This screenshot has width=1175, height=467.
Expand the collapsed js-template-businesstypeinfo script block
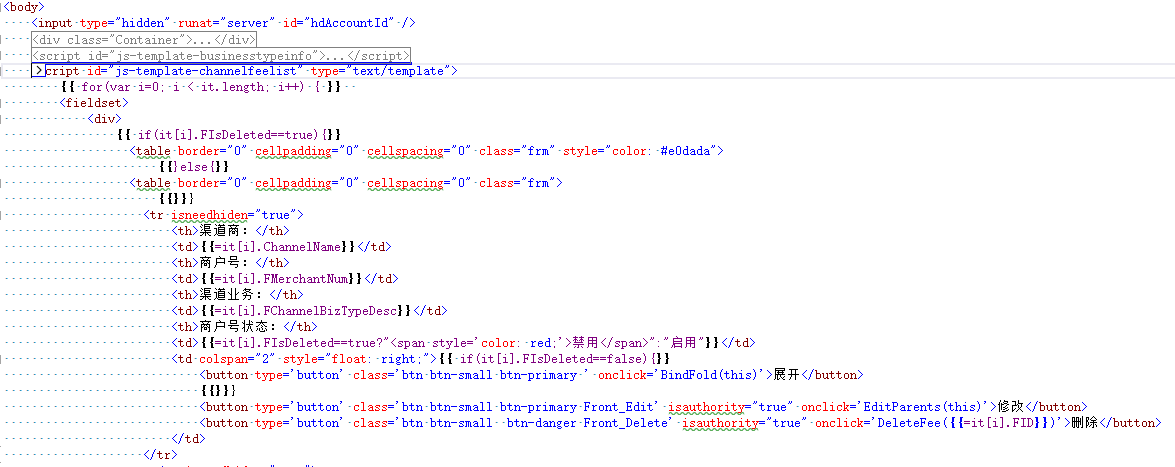(222, 55)
